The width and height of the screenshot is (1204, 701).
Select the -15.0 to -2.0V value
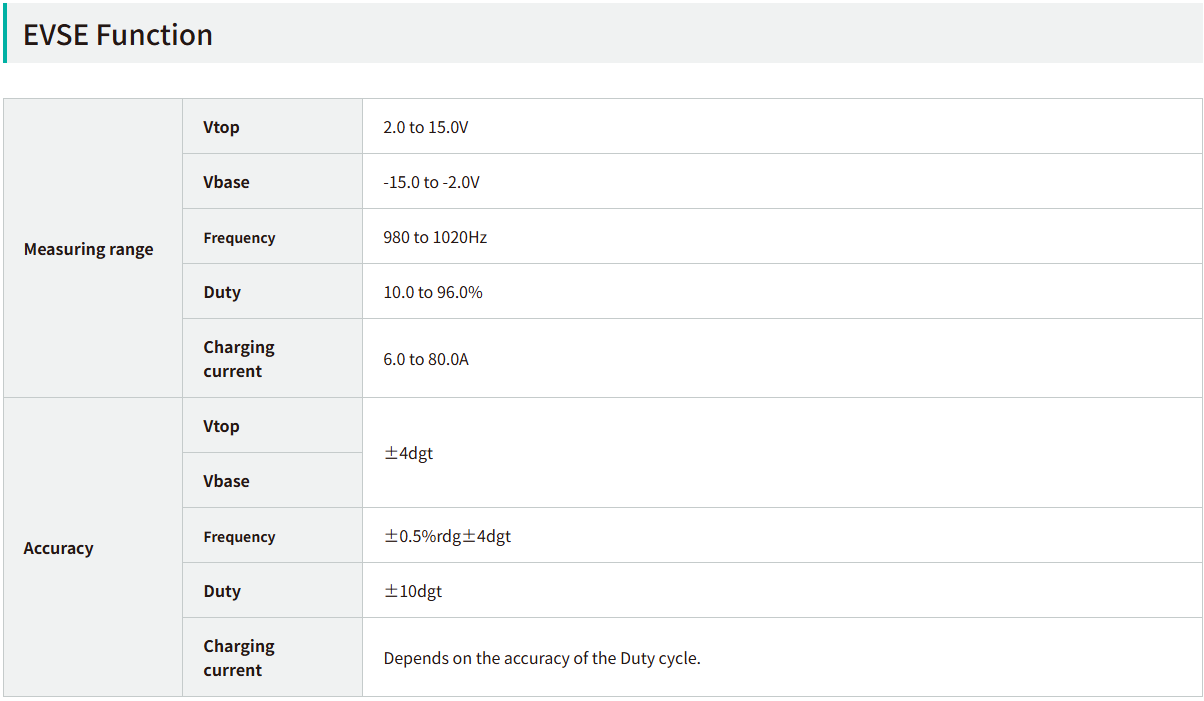click(431, 183)
